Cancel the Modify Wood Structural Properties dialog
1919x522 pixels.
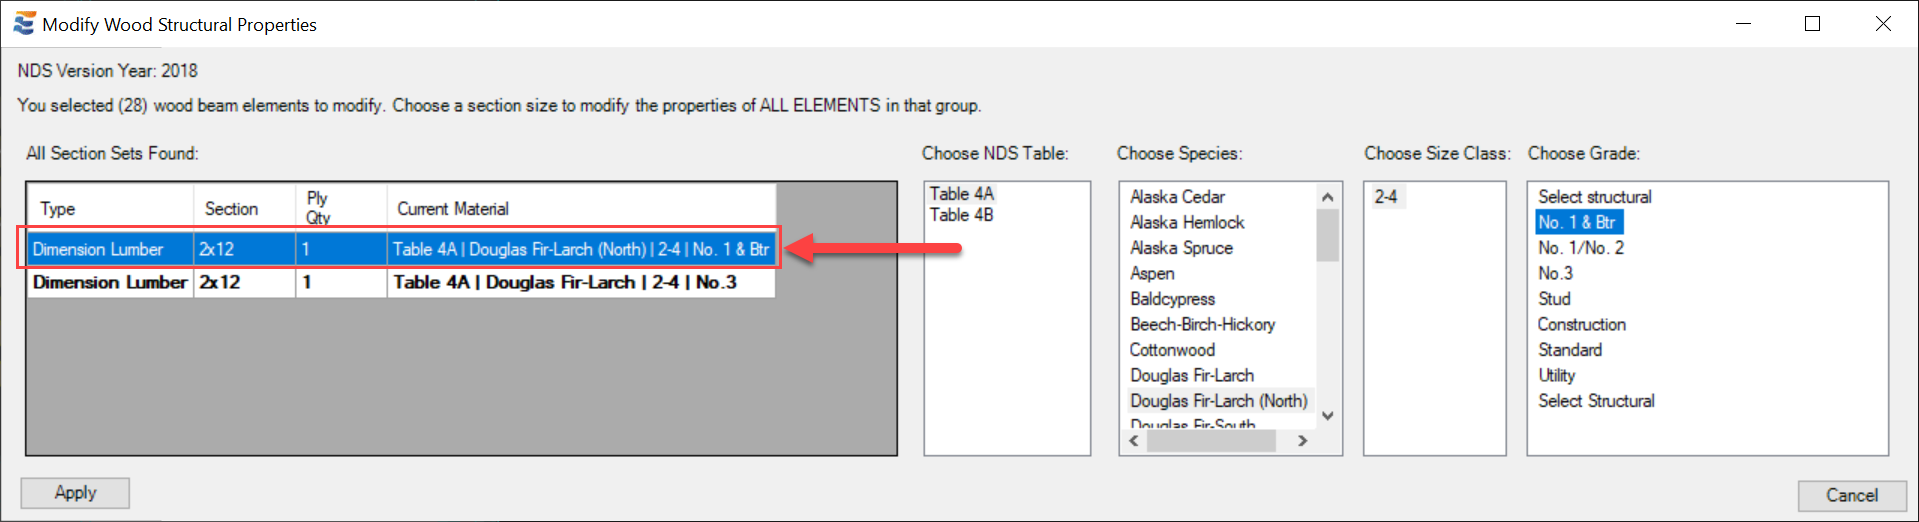1851,495
